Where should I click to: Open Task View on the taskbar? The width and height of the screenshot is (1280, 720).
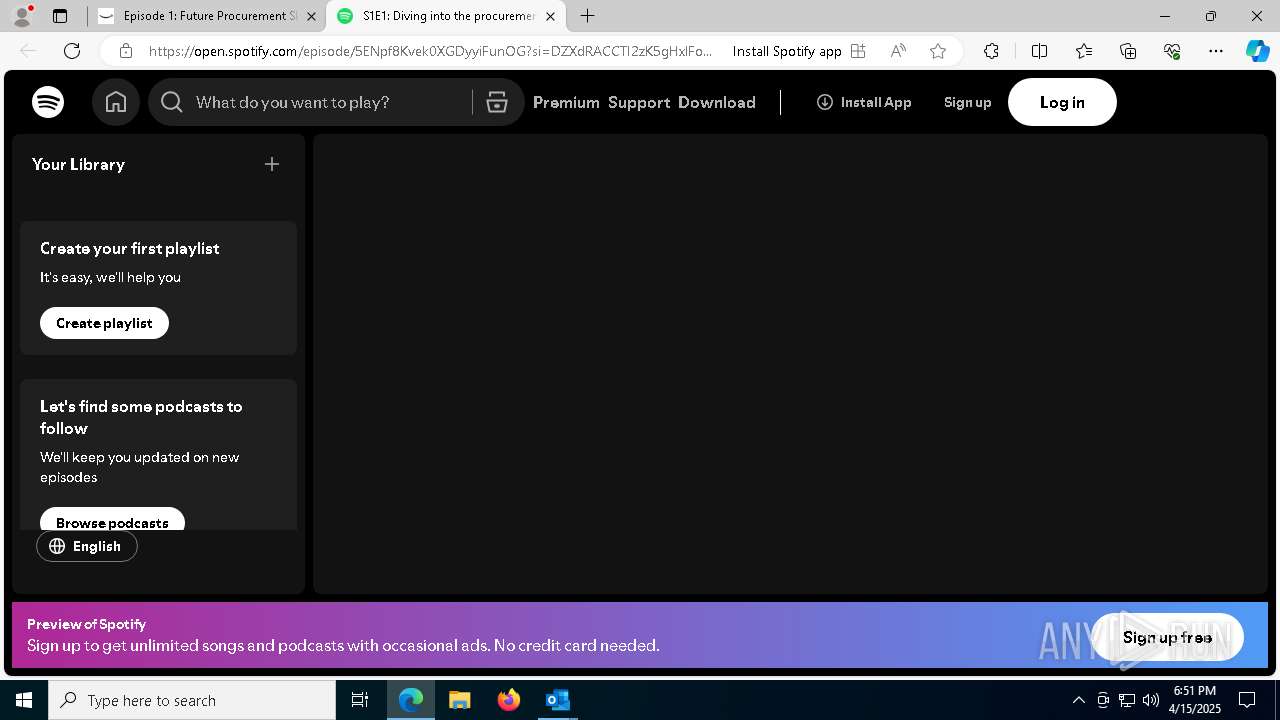point(360,700)
